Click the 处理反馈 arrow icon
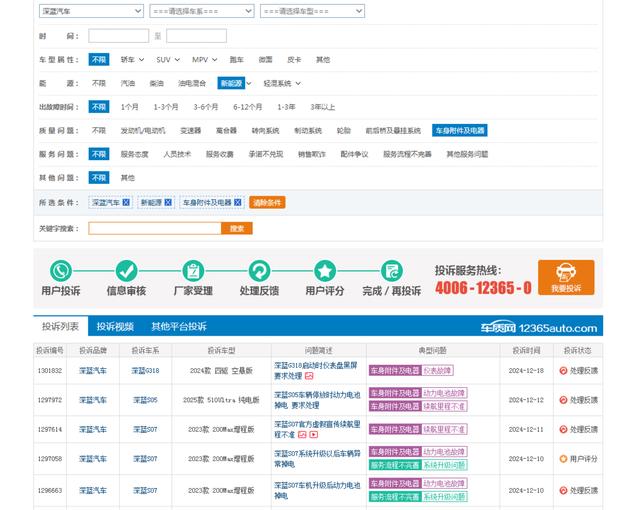 click(259, 271)
